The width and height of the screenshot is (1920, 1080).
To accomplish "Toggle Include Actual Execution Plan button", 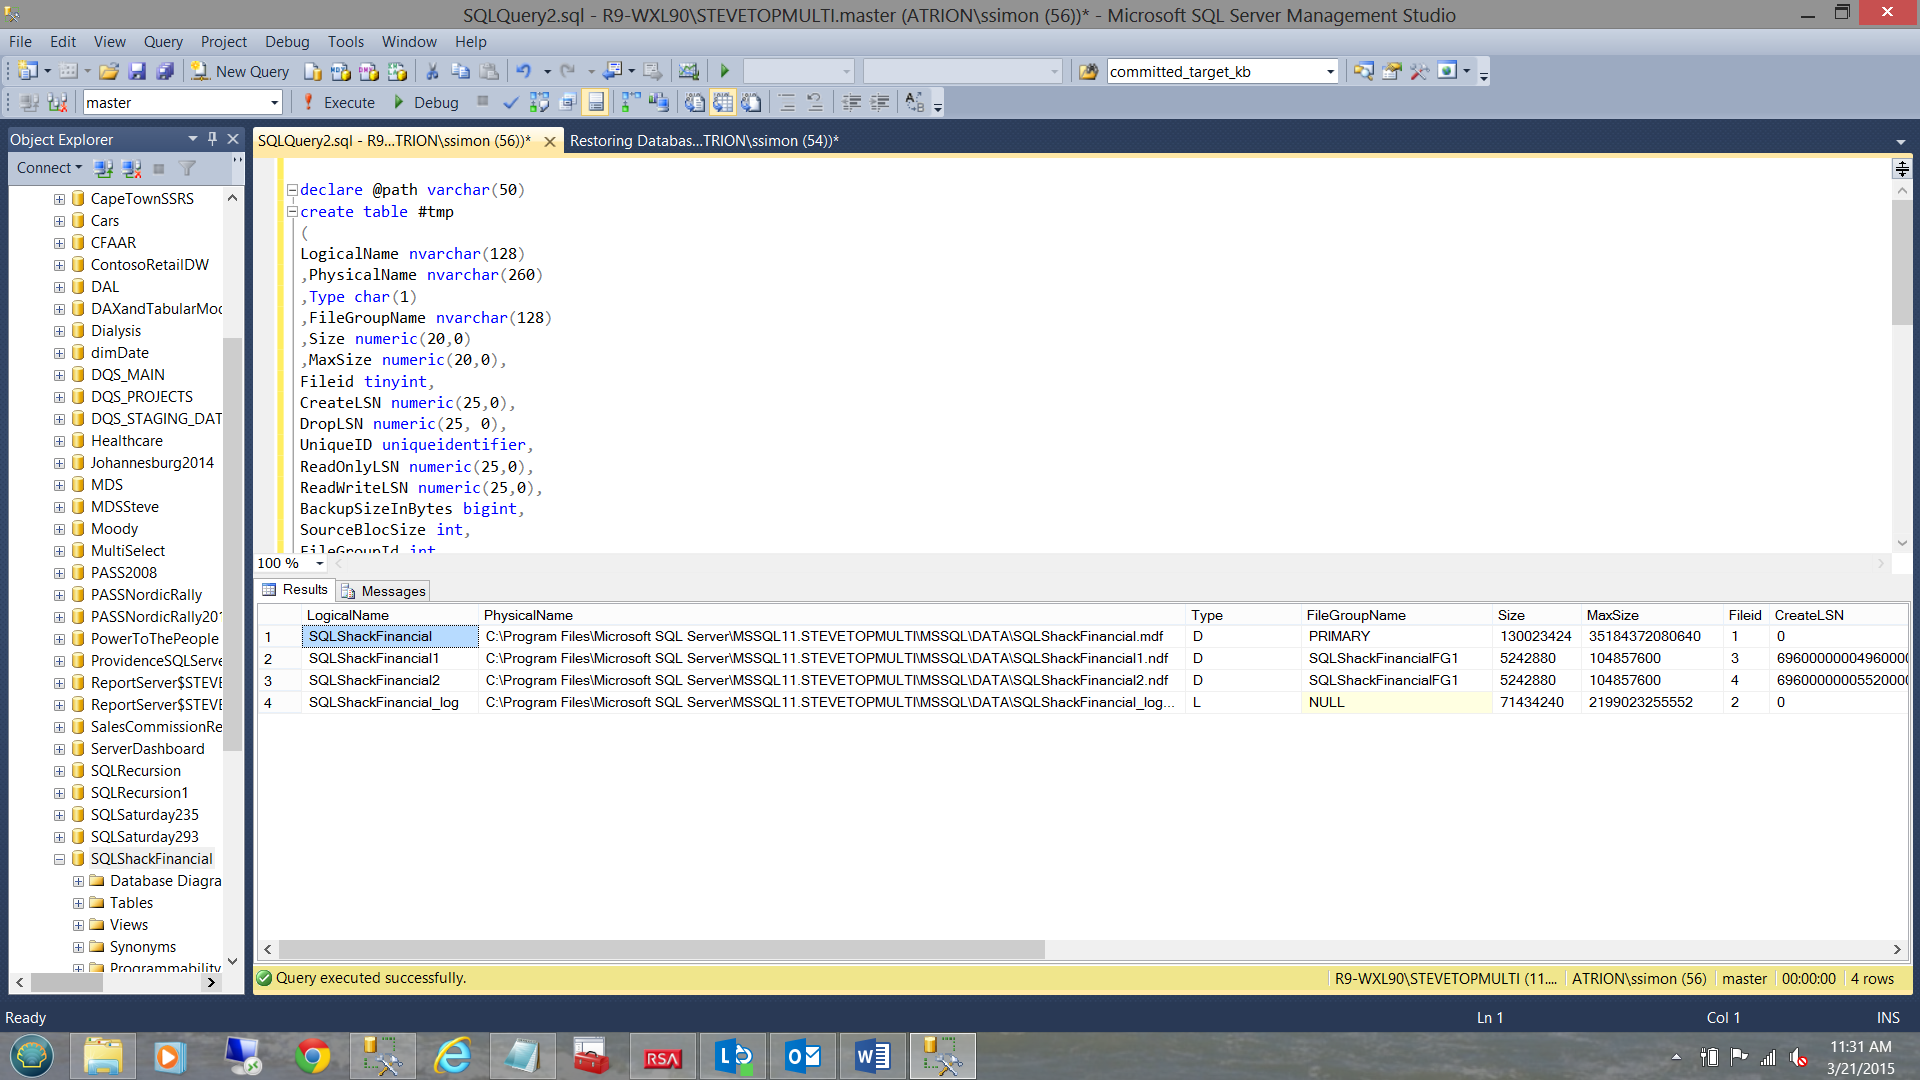I will [x=631, y=102].
